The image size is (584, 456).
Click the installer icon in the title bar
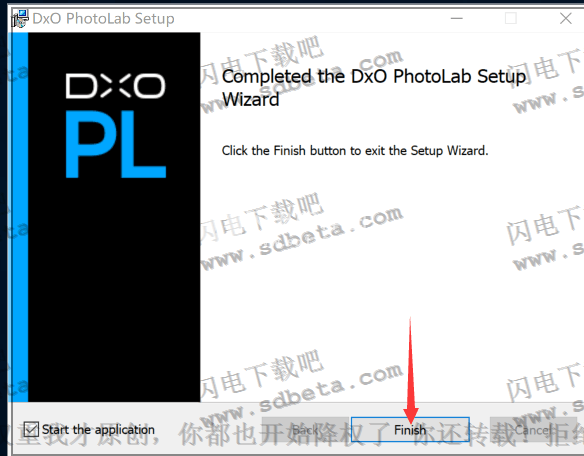click(19, 19)
